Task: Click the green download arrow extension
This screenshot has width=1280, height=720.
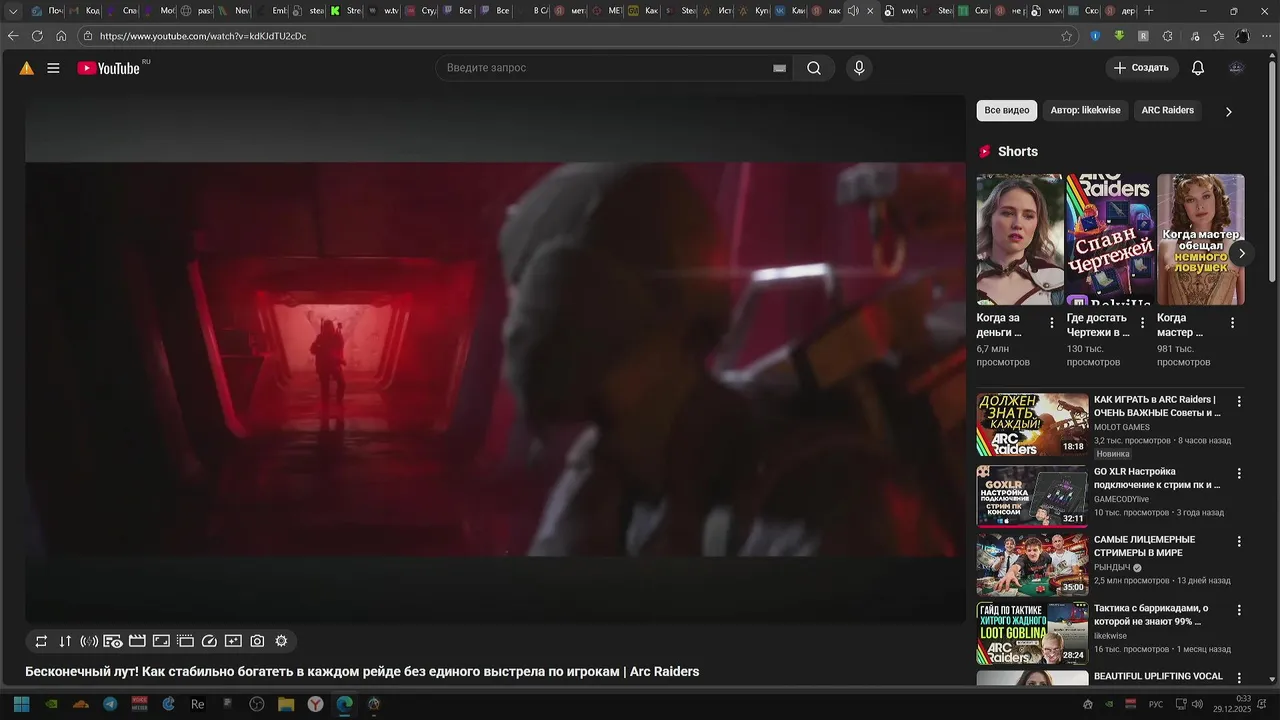Action: (1119, 36)
